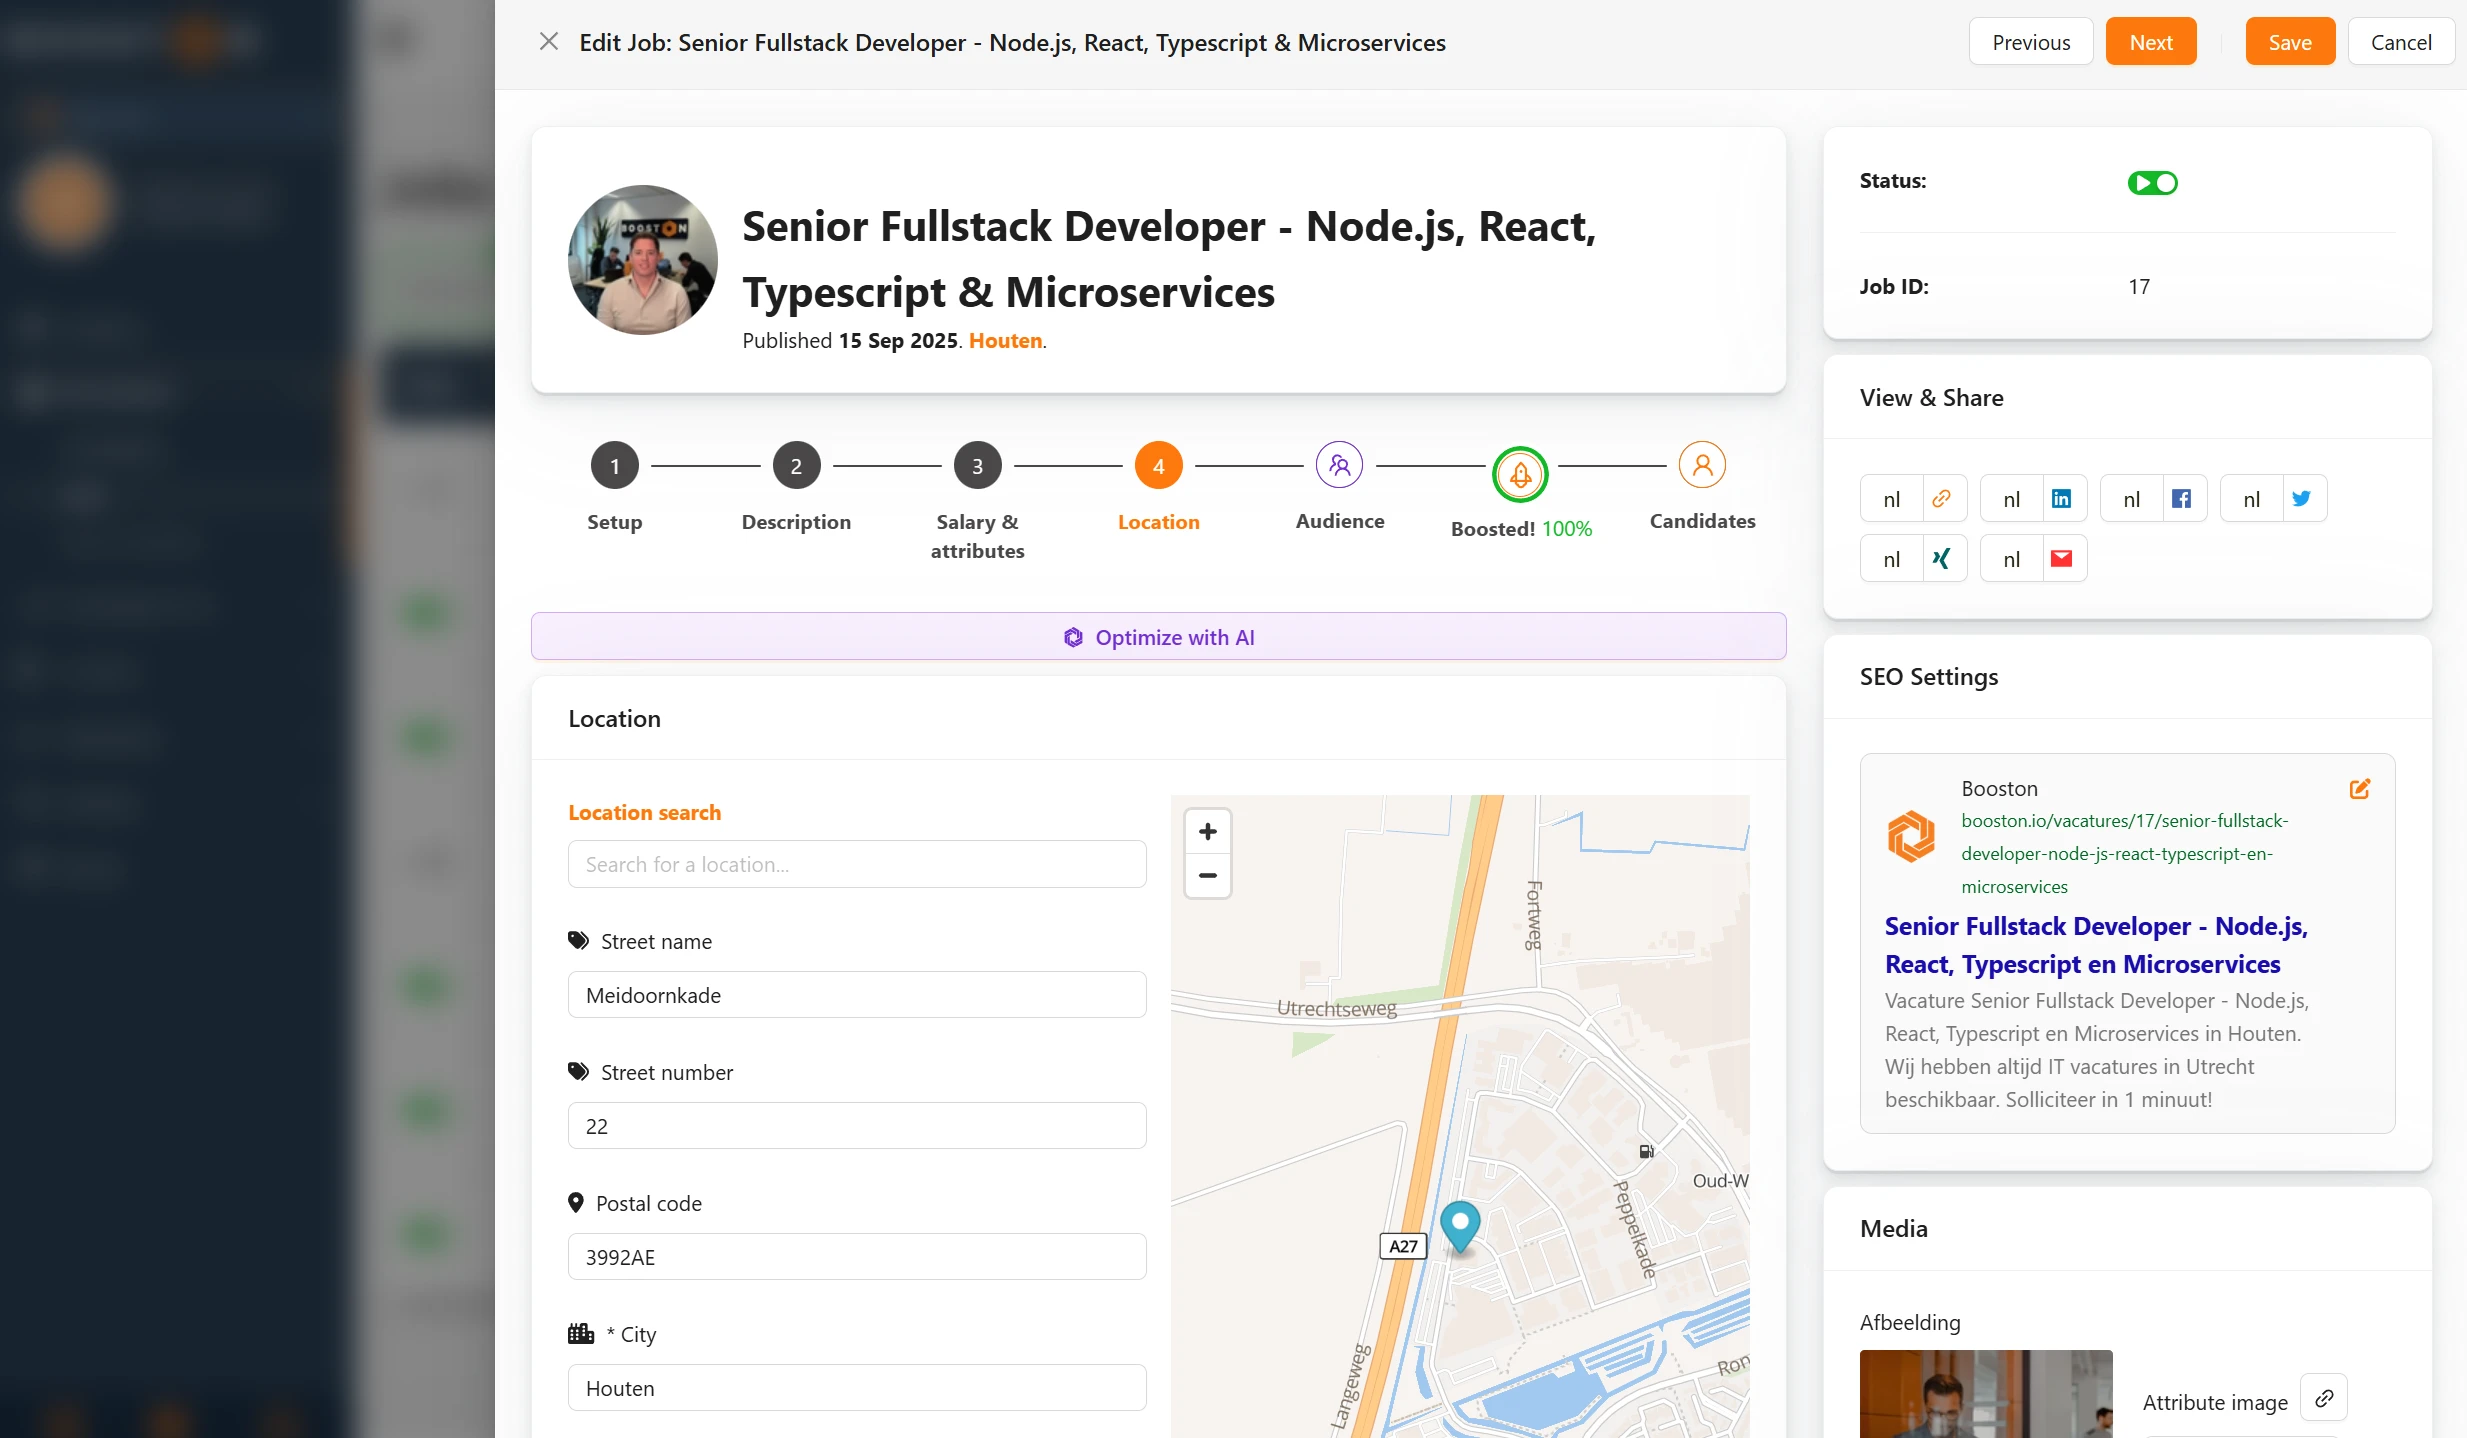This screenshot has height=1438, width=2467.
Task: Click the A27 road label on map
Action: (x=1402, y=1246)
